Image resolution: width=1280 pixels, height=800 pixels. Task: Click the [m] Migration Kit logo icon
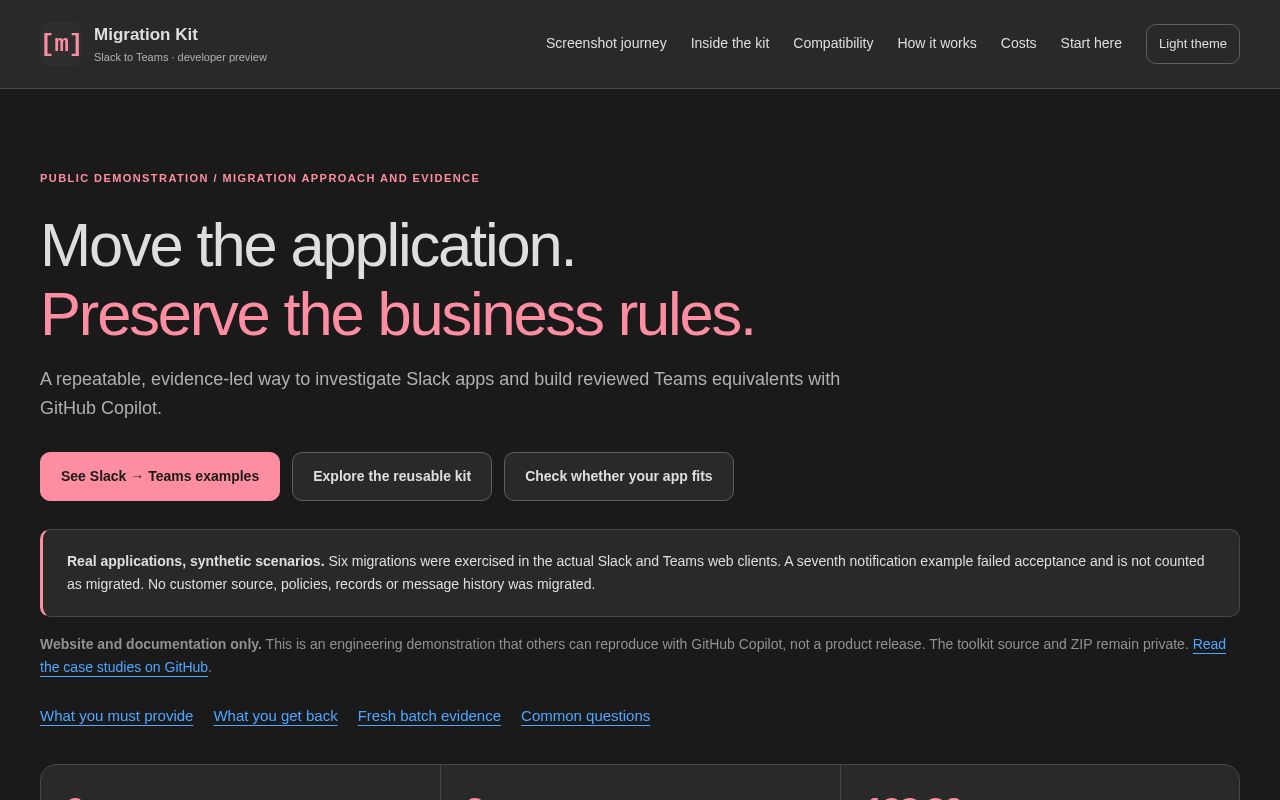pos(61,44)
